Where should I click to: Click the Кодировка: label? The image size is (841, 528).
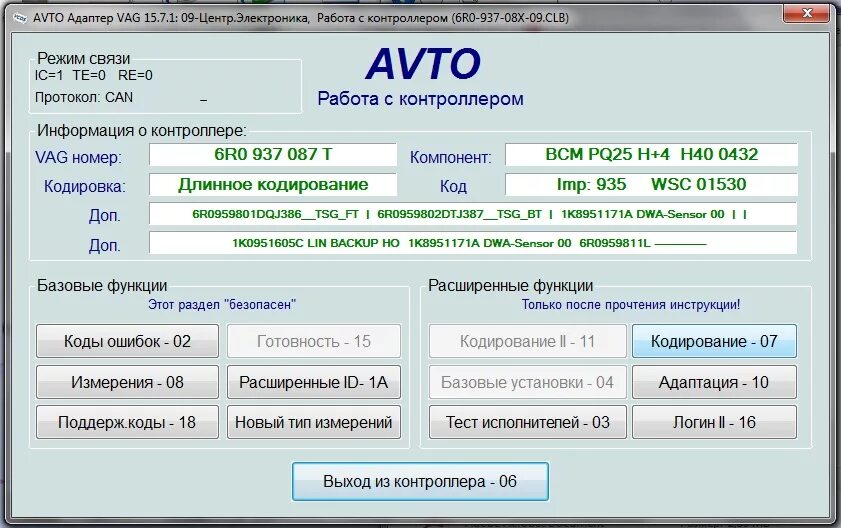coord(85,186)
